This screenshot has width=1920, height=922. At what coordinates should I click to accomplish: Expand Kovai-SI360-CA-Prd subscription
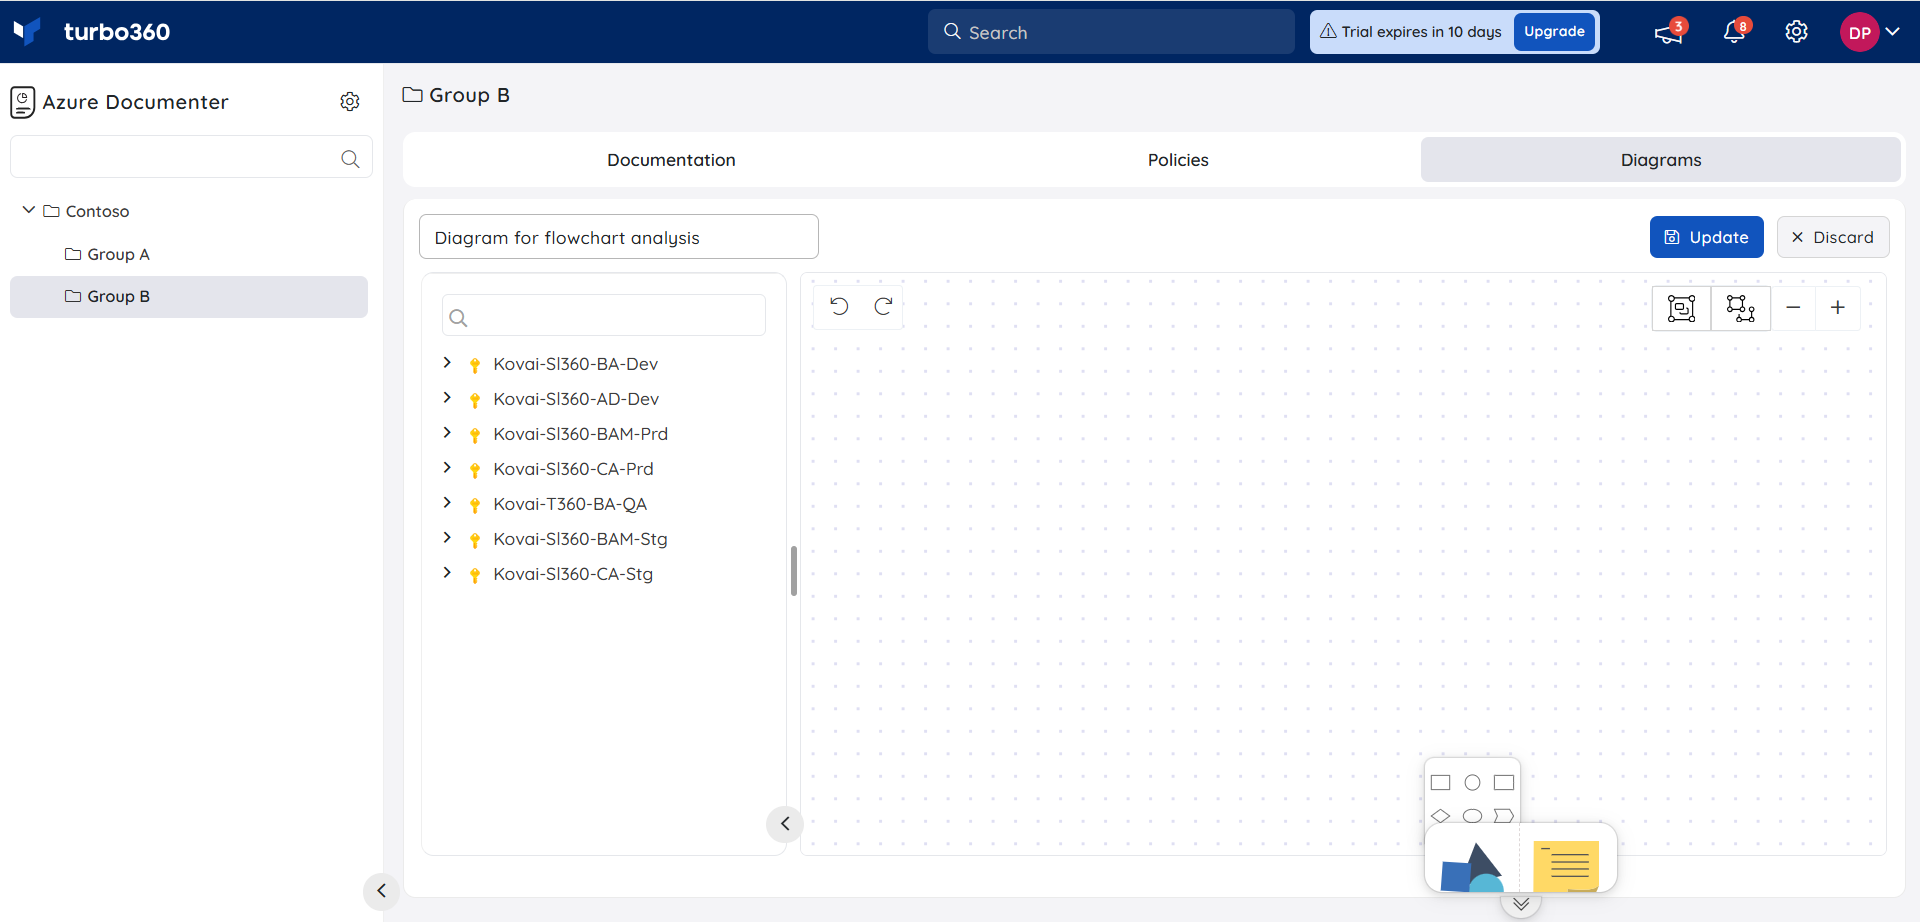[x=447, y=468]
